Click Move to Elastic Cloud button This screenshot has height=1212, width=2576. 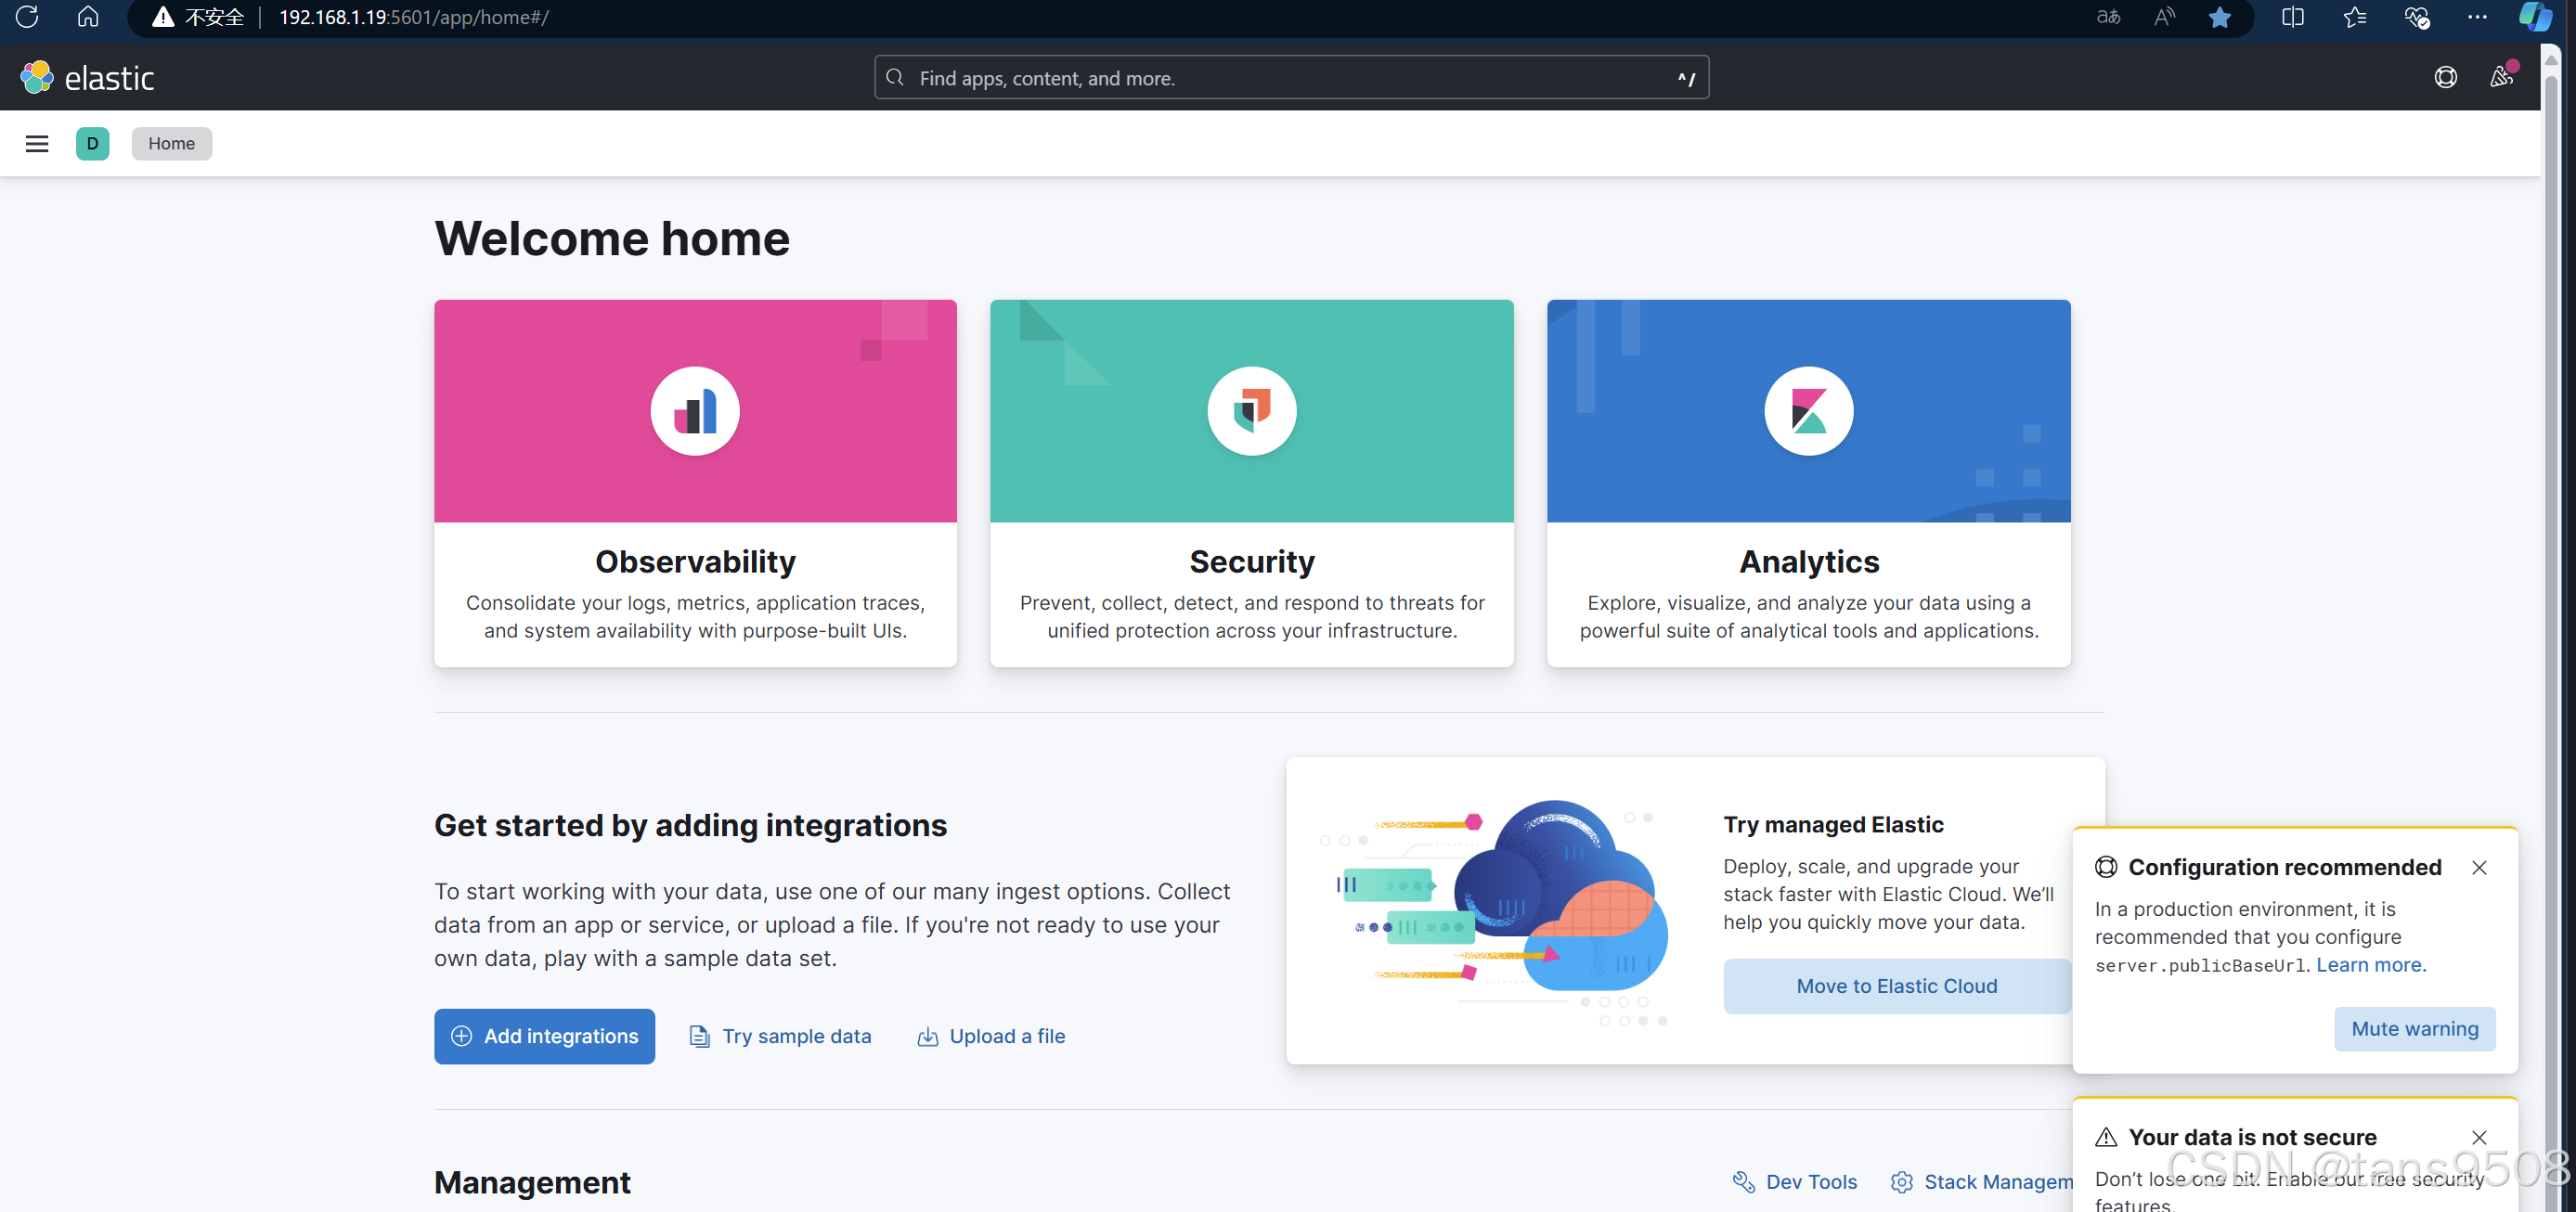click(1896, 986)
